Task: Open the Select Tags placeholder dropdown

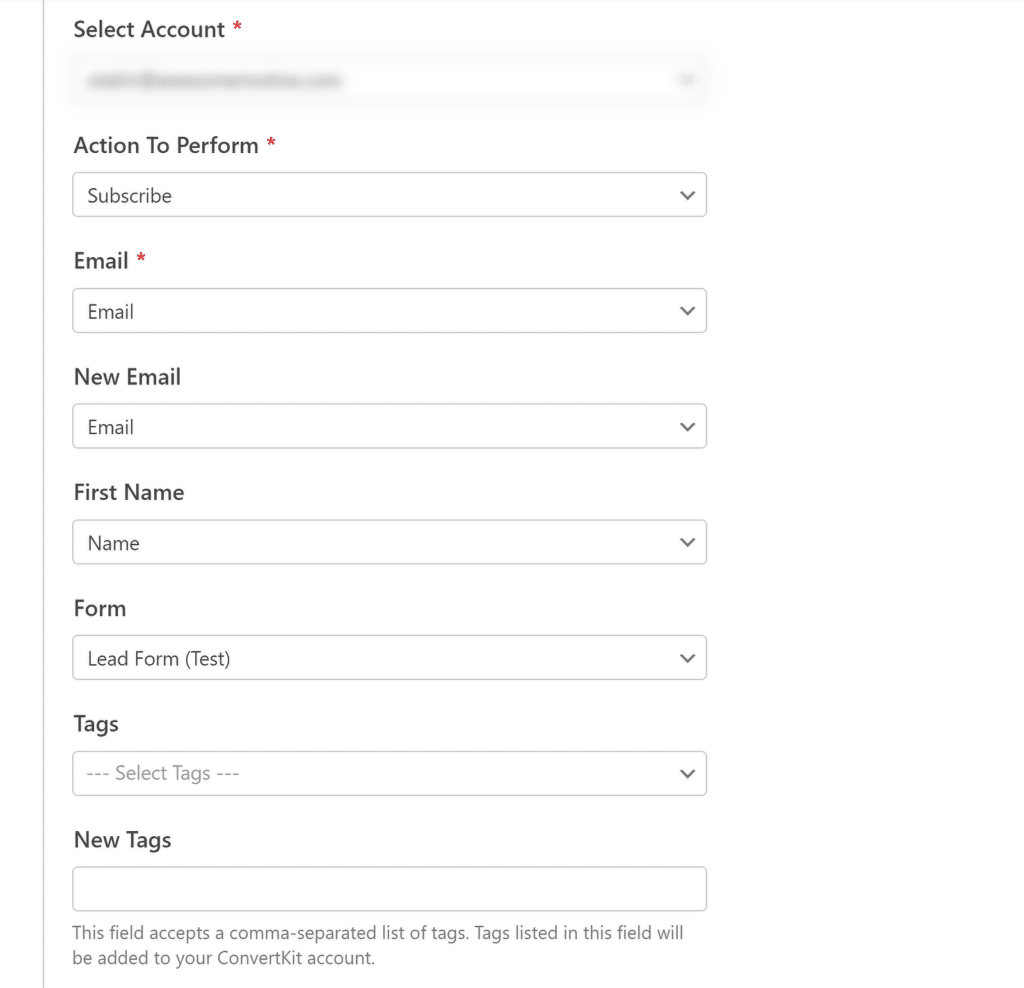Action: (380, 774)
